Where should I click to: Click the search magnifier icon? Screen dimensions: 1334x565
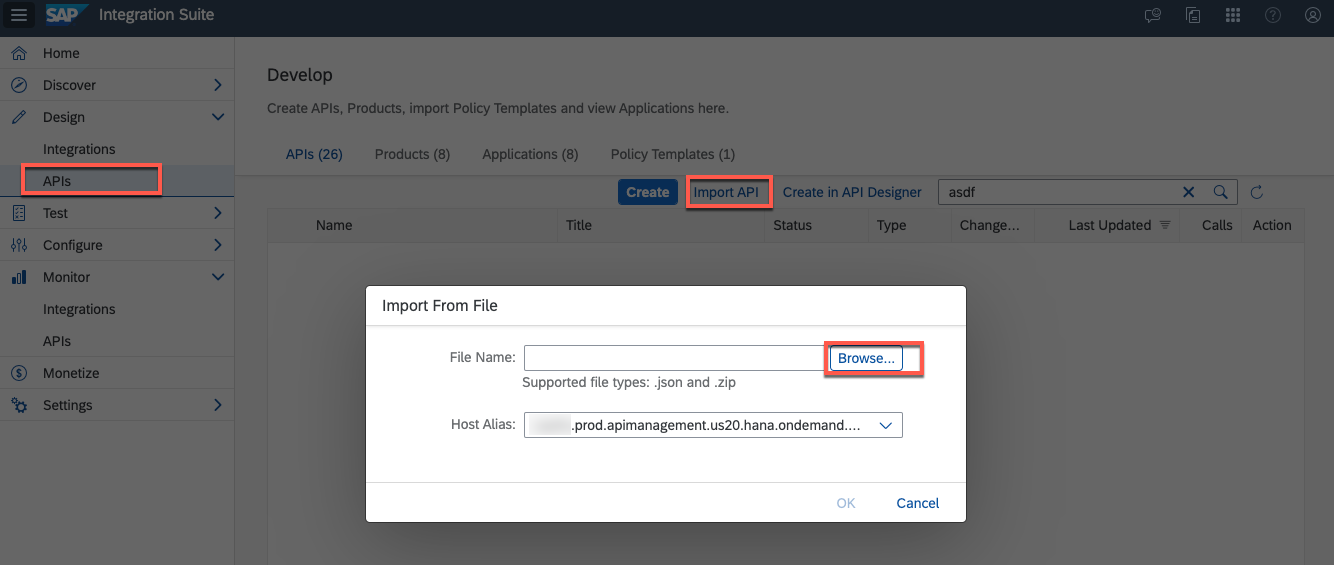[x=1220, y=192]
